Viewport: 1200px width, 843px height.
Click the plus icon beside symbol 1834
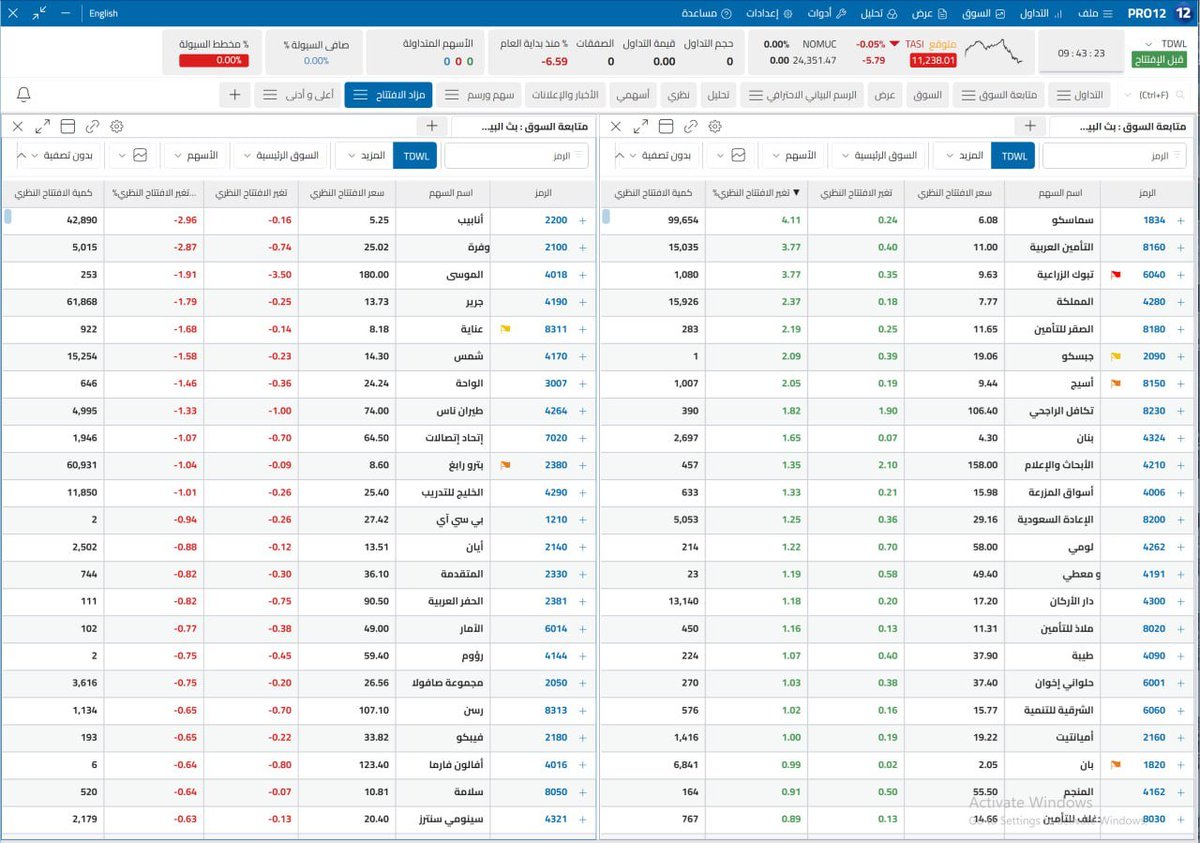coord(1181,220)
